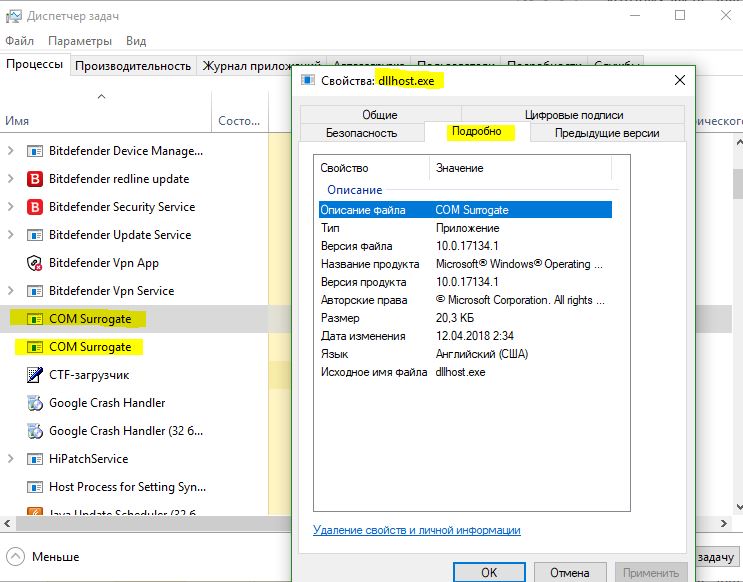The image size is (743, 582).
Task: Click the icon of the selected COM Surrogate row
Action: (35, 319)
